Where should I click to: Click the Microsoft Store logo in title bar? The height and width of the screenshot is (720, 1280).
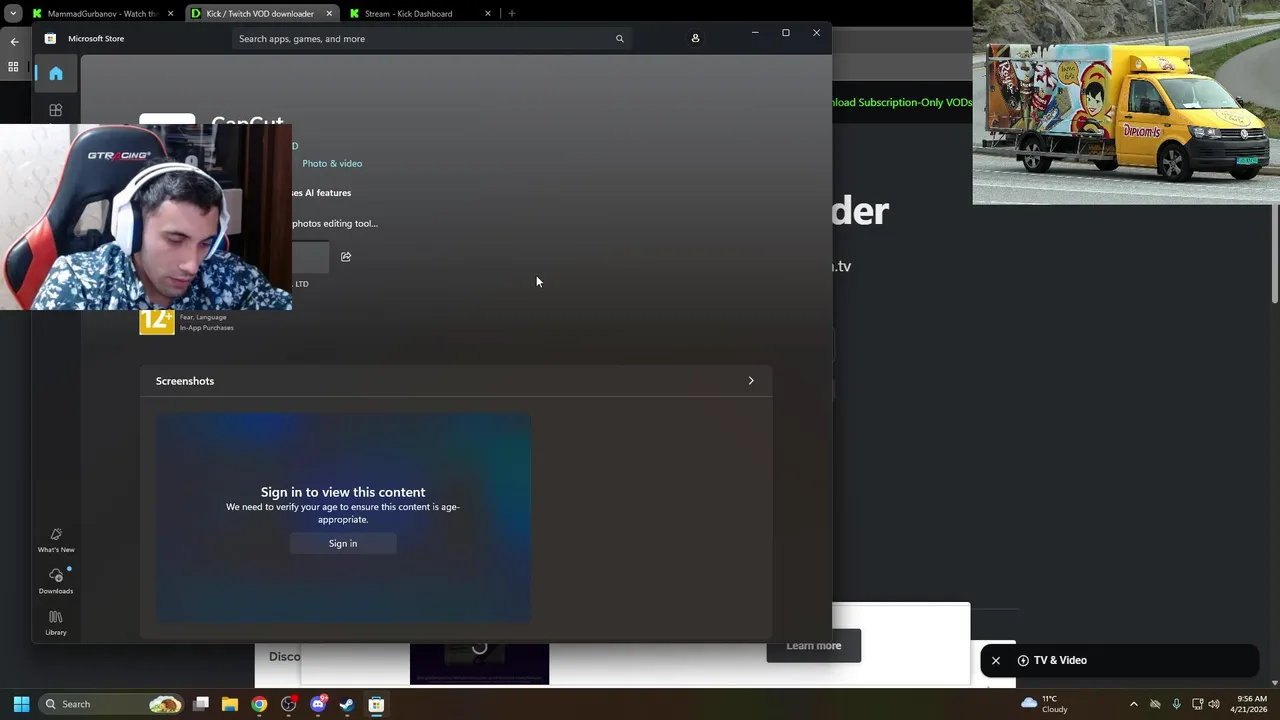[x=50, y=39]
